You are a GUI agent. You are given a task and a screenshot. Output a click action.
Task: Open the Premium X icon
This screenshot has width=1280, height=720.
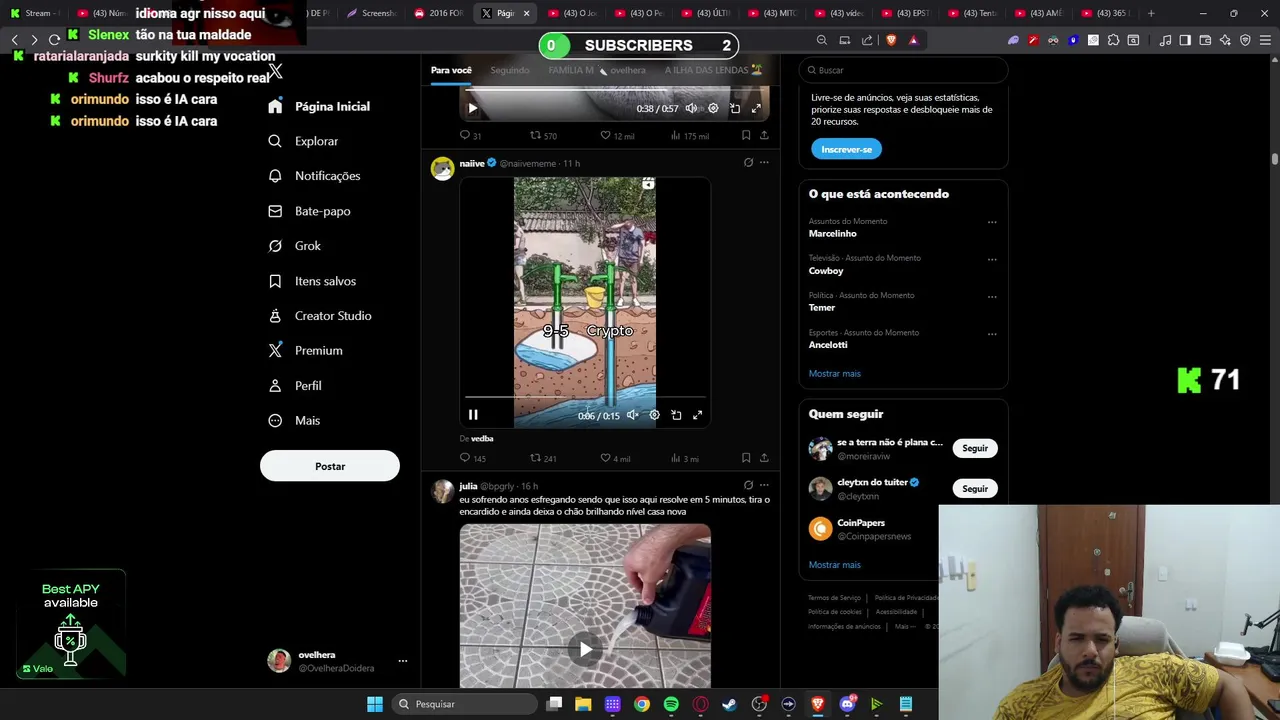[275, 351]
